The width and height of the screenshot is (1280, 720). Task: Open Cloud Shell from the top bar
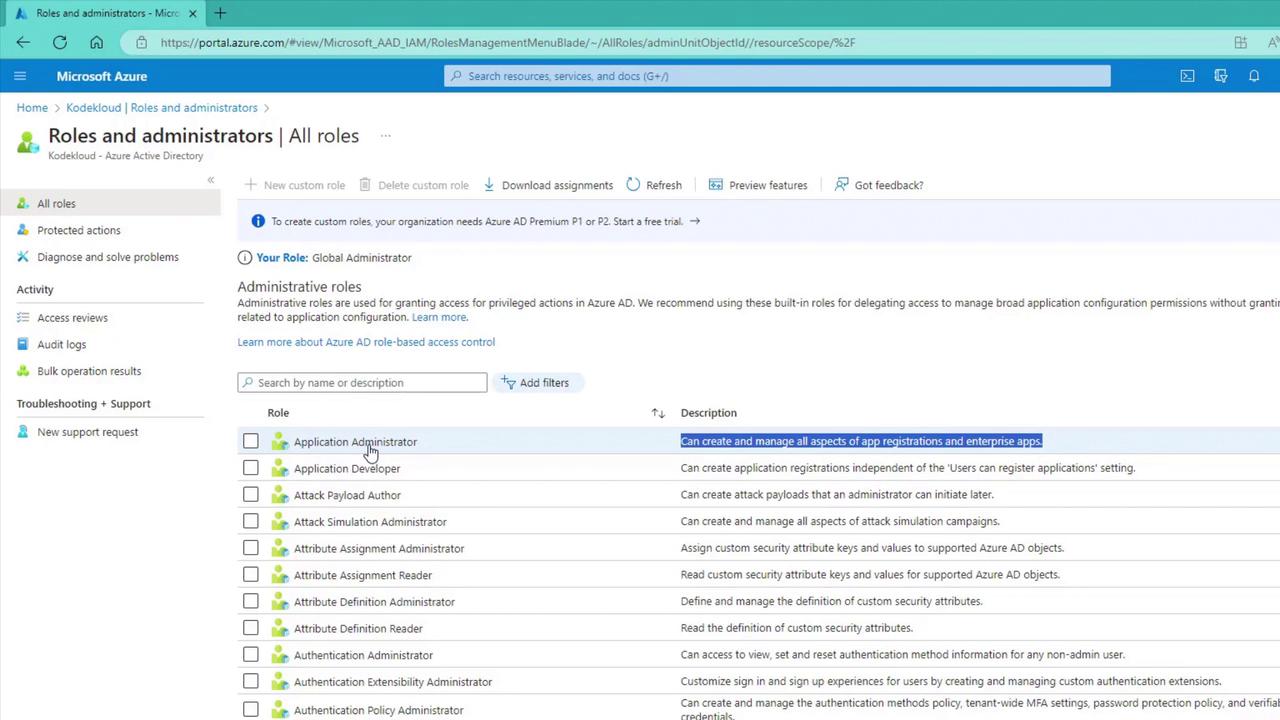1187,76
